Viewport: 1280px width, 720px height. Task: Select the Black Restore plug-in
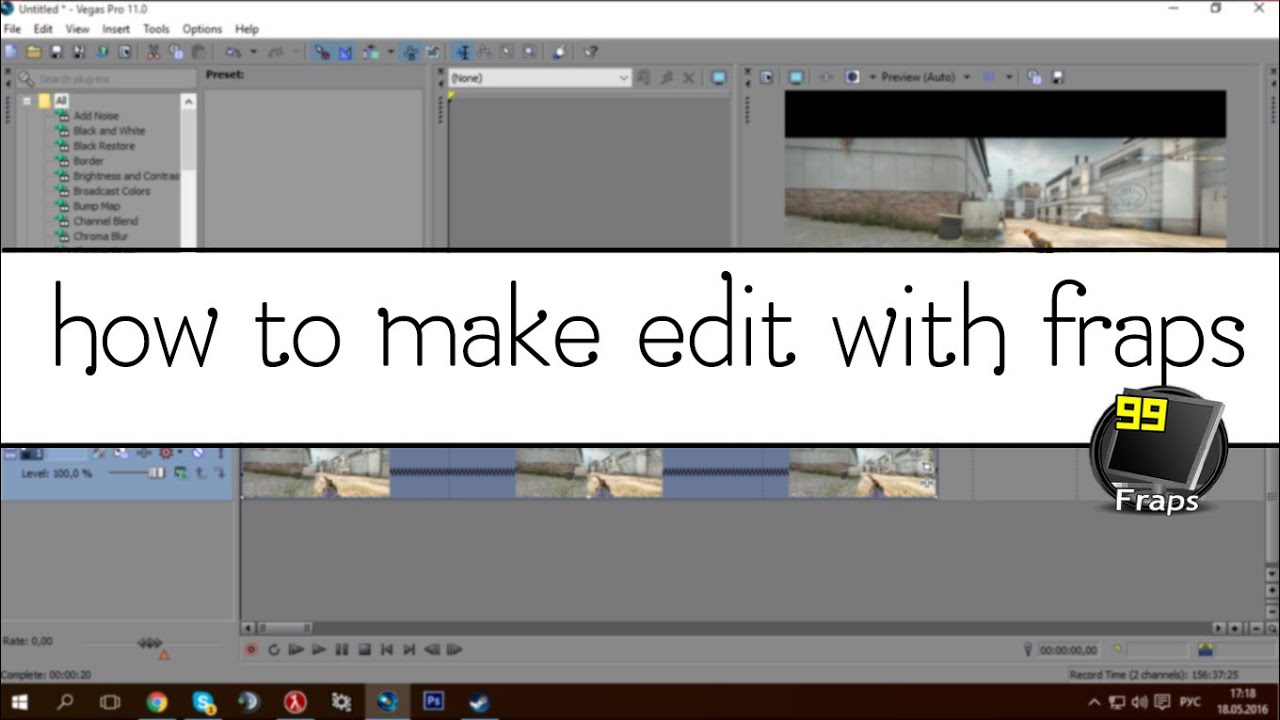click(x=103, y=146)
